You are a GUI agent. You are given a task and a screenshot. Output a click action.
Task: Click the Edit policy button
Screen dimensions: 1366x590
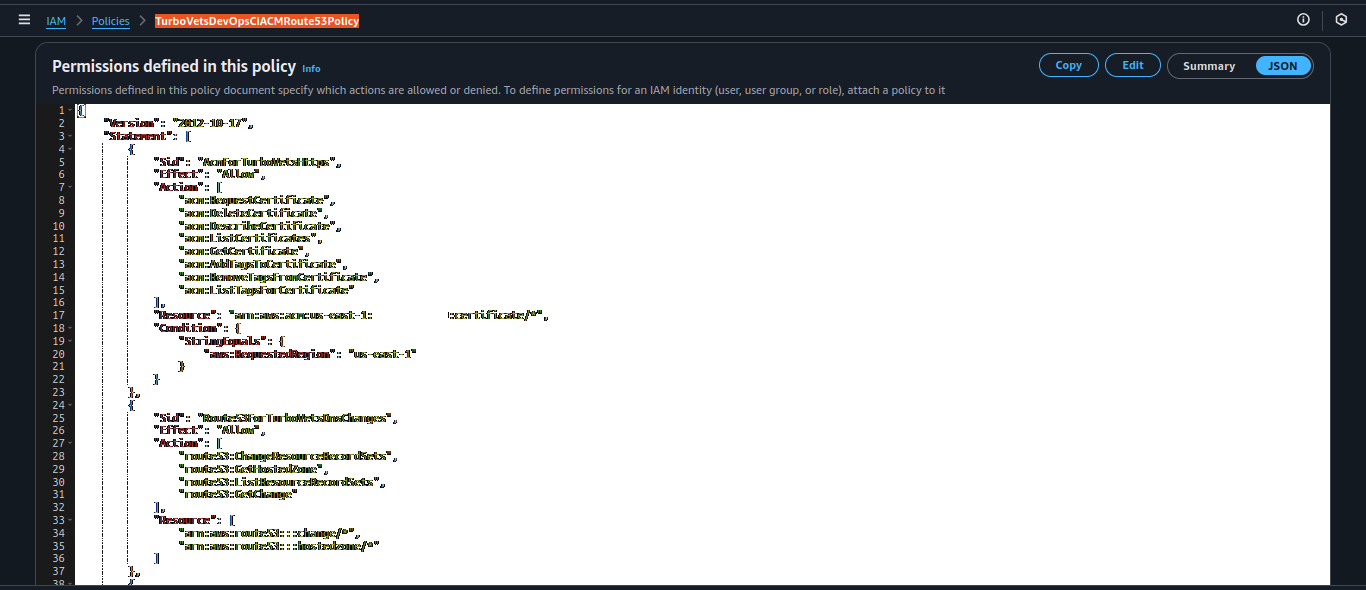pyautogui.click(x=1132, y=65)
